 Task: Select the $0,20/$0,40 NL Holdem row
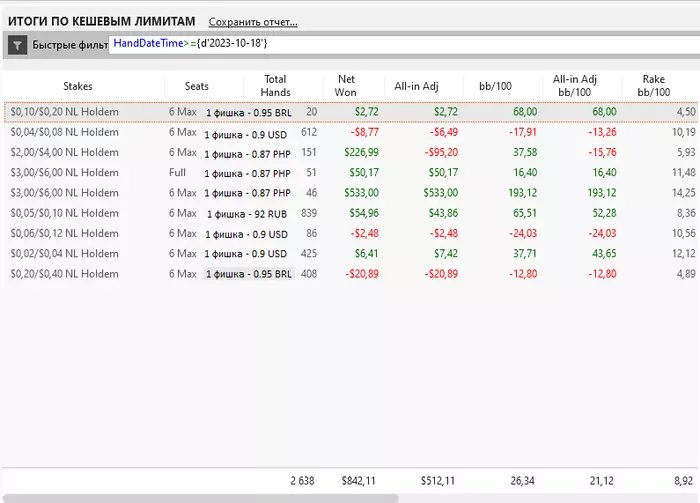[x=352, y=274]
